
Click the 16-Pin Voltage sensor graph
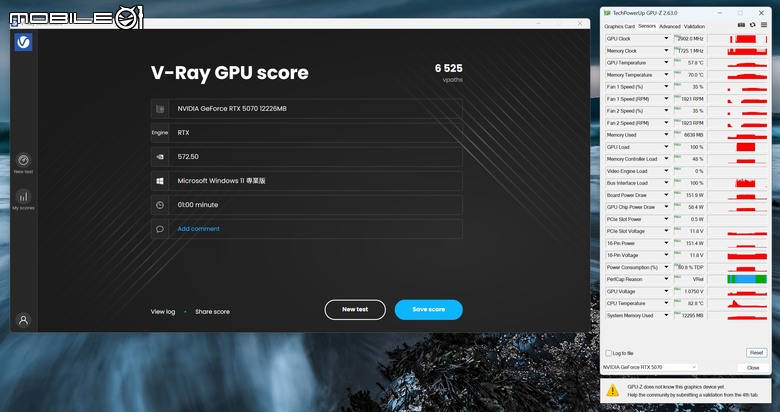(x=738, y=255)
